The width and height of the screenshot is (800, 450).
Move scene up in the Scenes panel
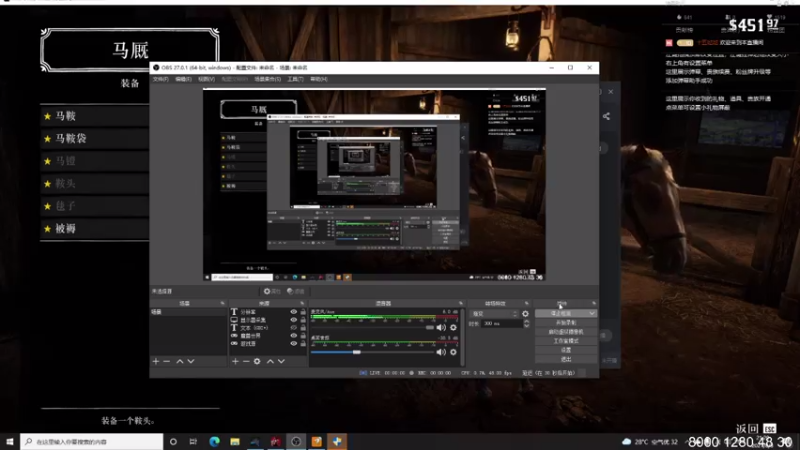tap(180, 361)
